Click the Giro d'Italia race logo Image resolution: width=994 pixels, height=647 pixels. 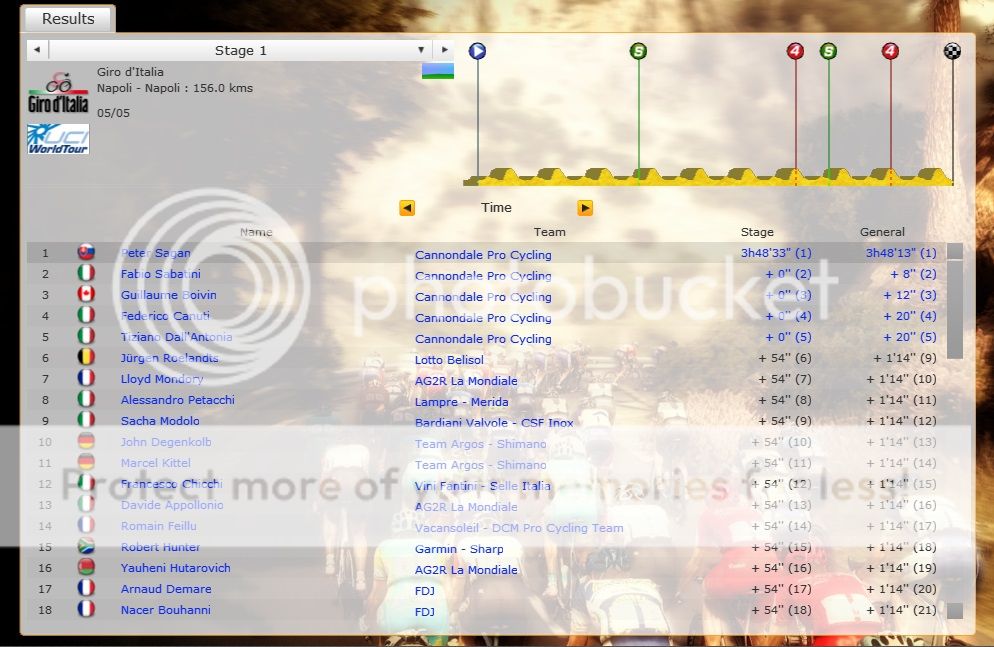[58, 92]
